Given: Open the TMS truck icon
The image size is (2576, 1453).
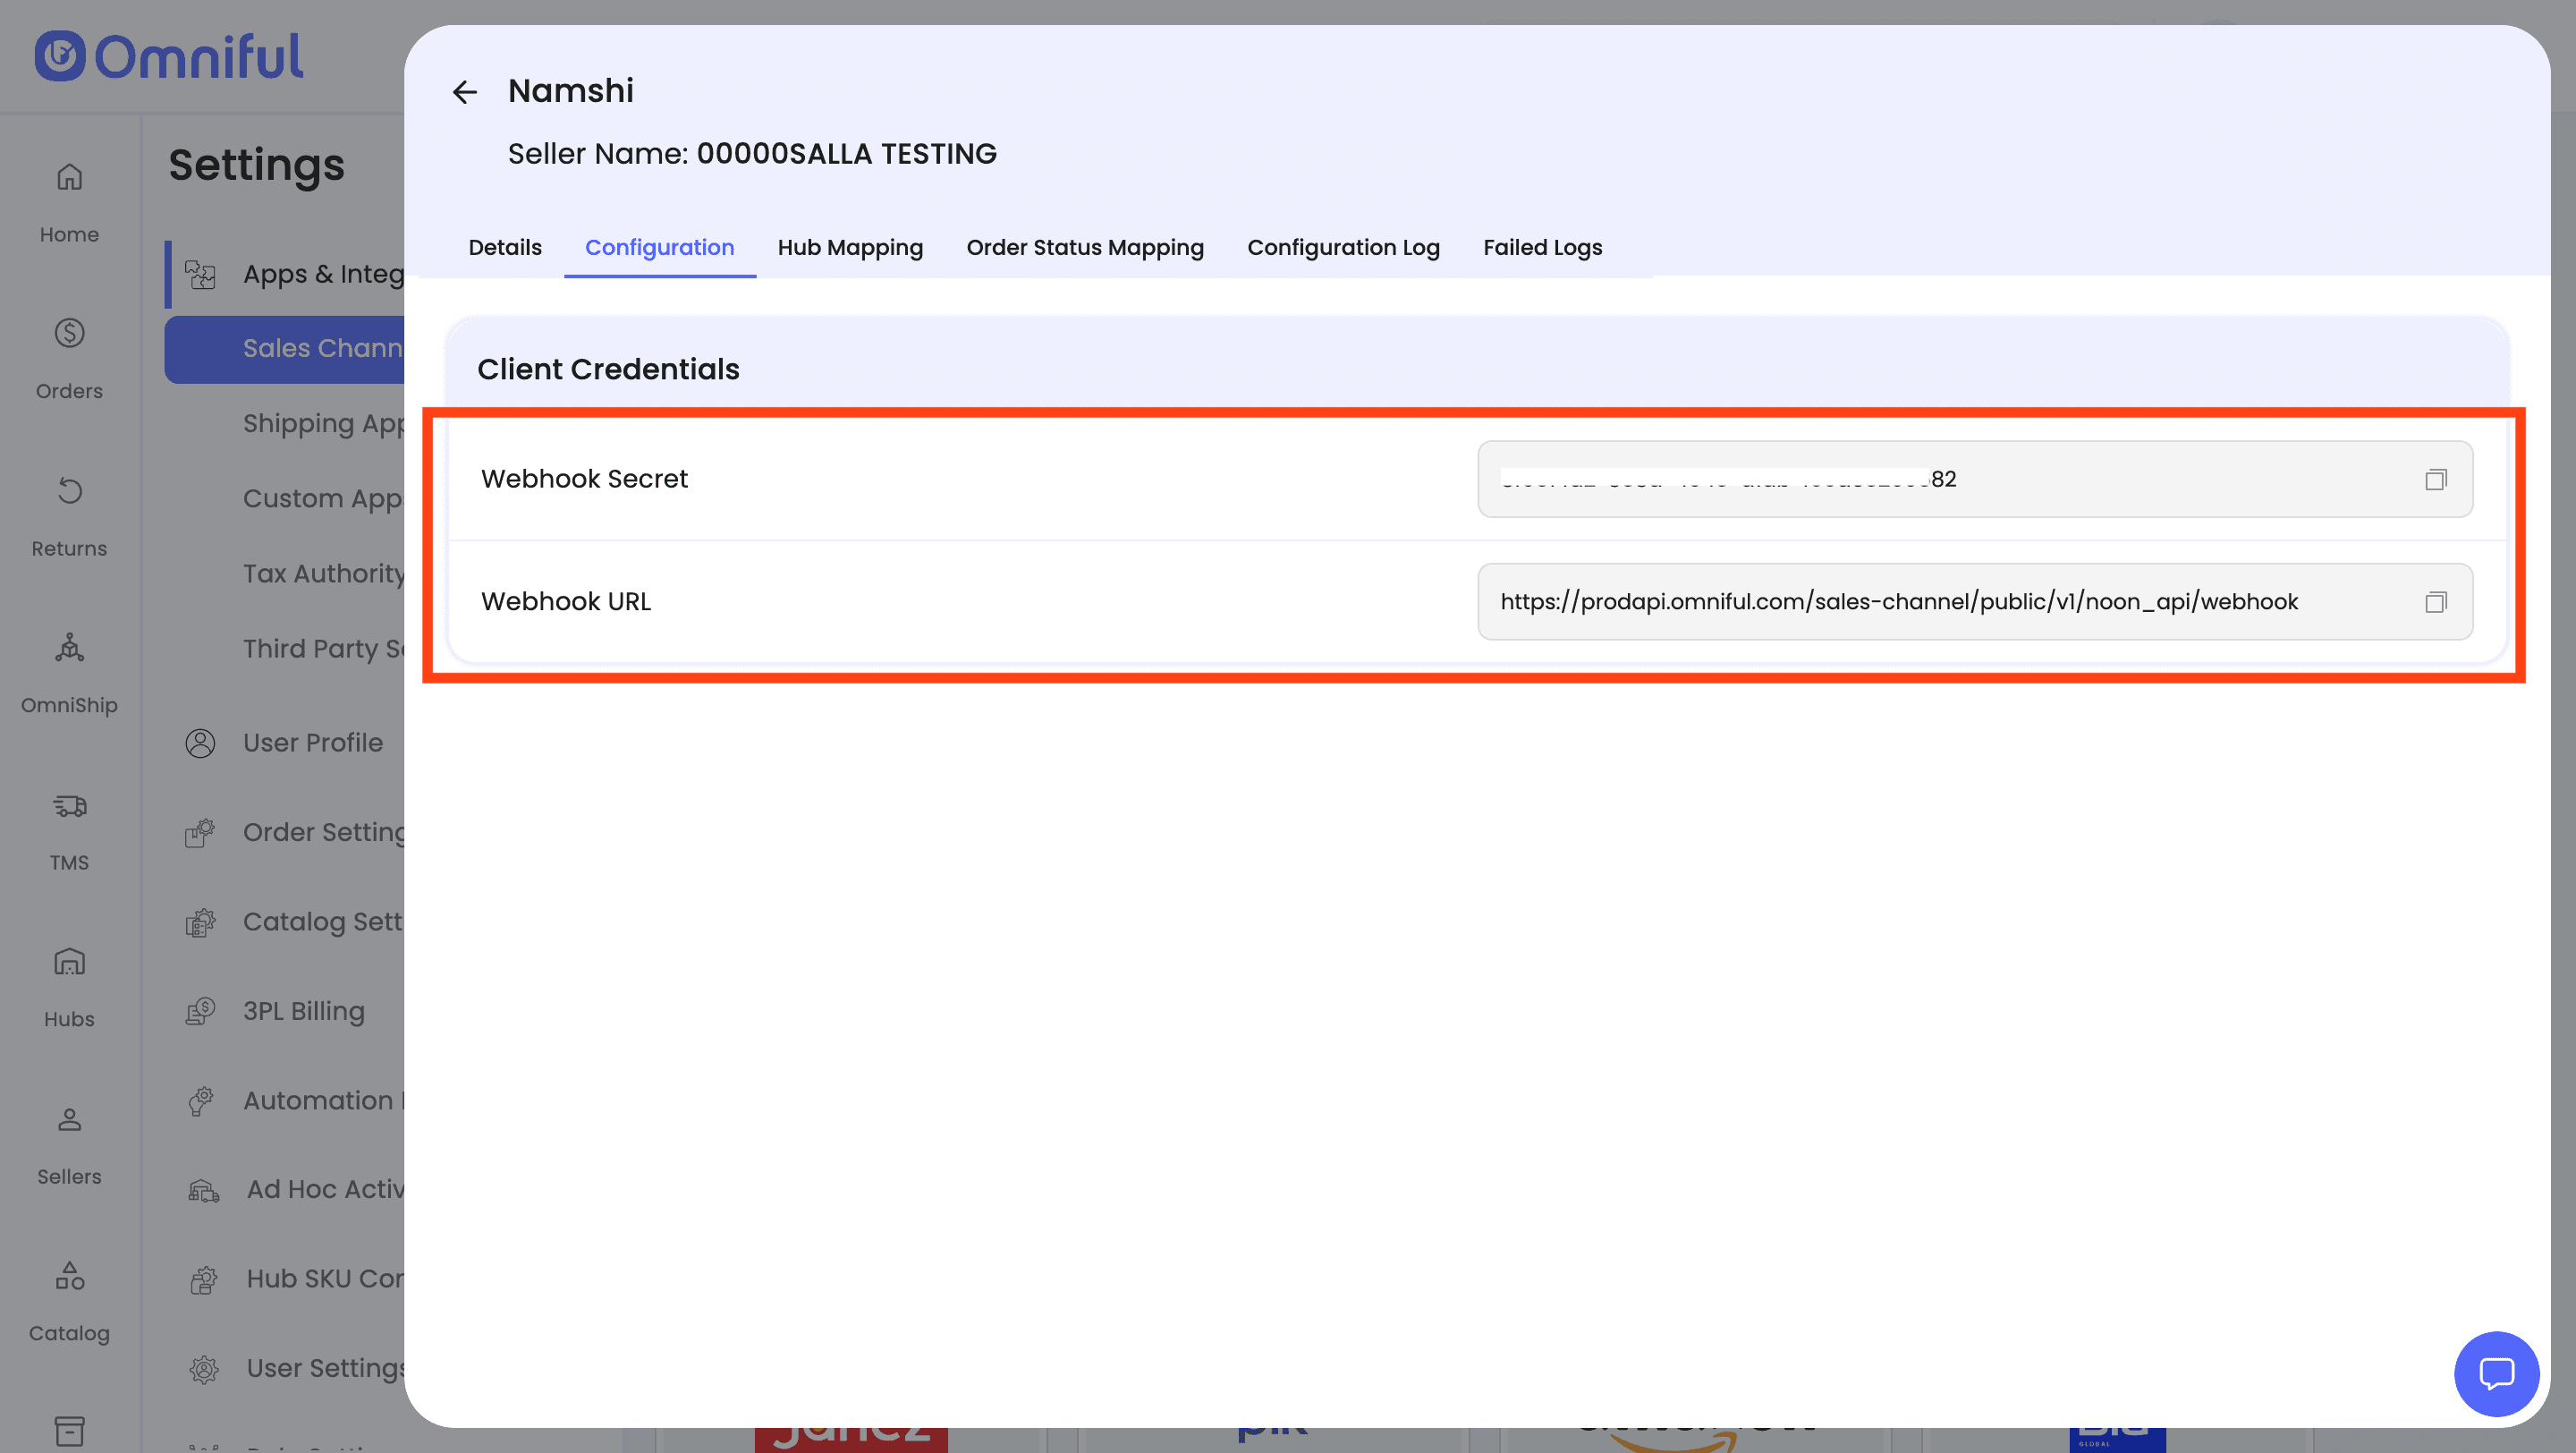Looking at the screenshot, I should coord(69,806).
